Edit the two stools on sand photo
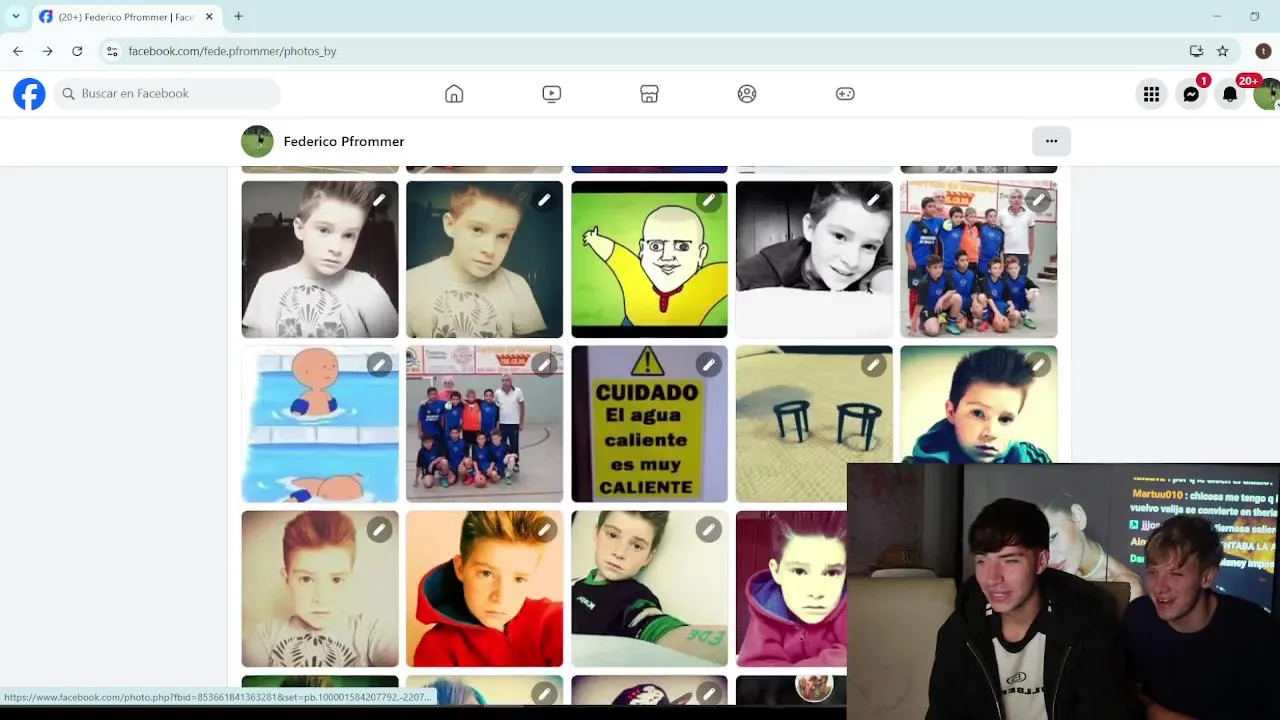This screenshot has height=720, width=1280. [x=874, y=365]
